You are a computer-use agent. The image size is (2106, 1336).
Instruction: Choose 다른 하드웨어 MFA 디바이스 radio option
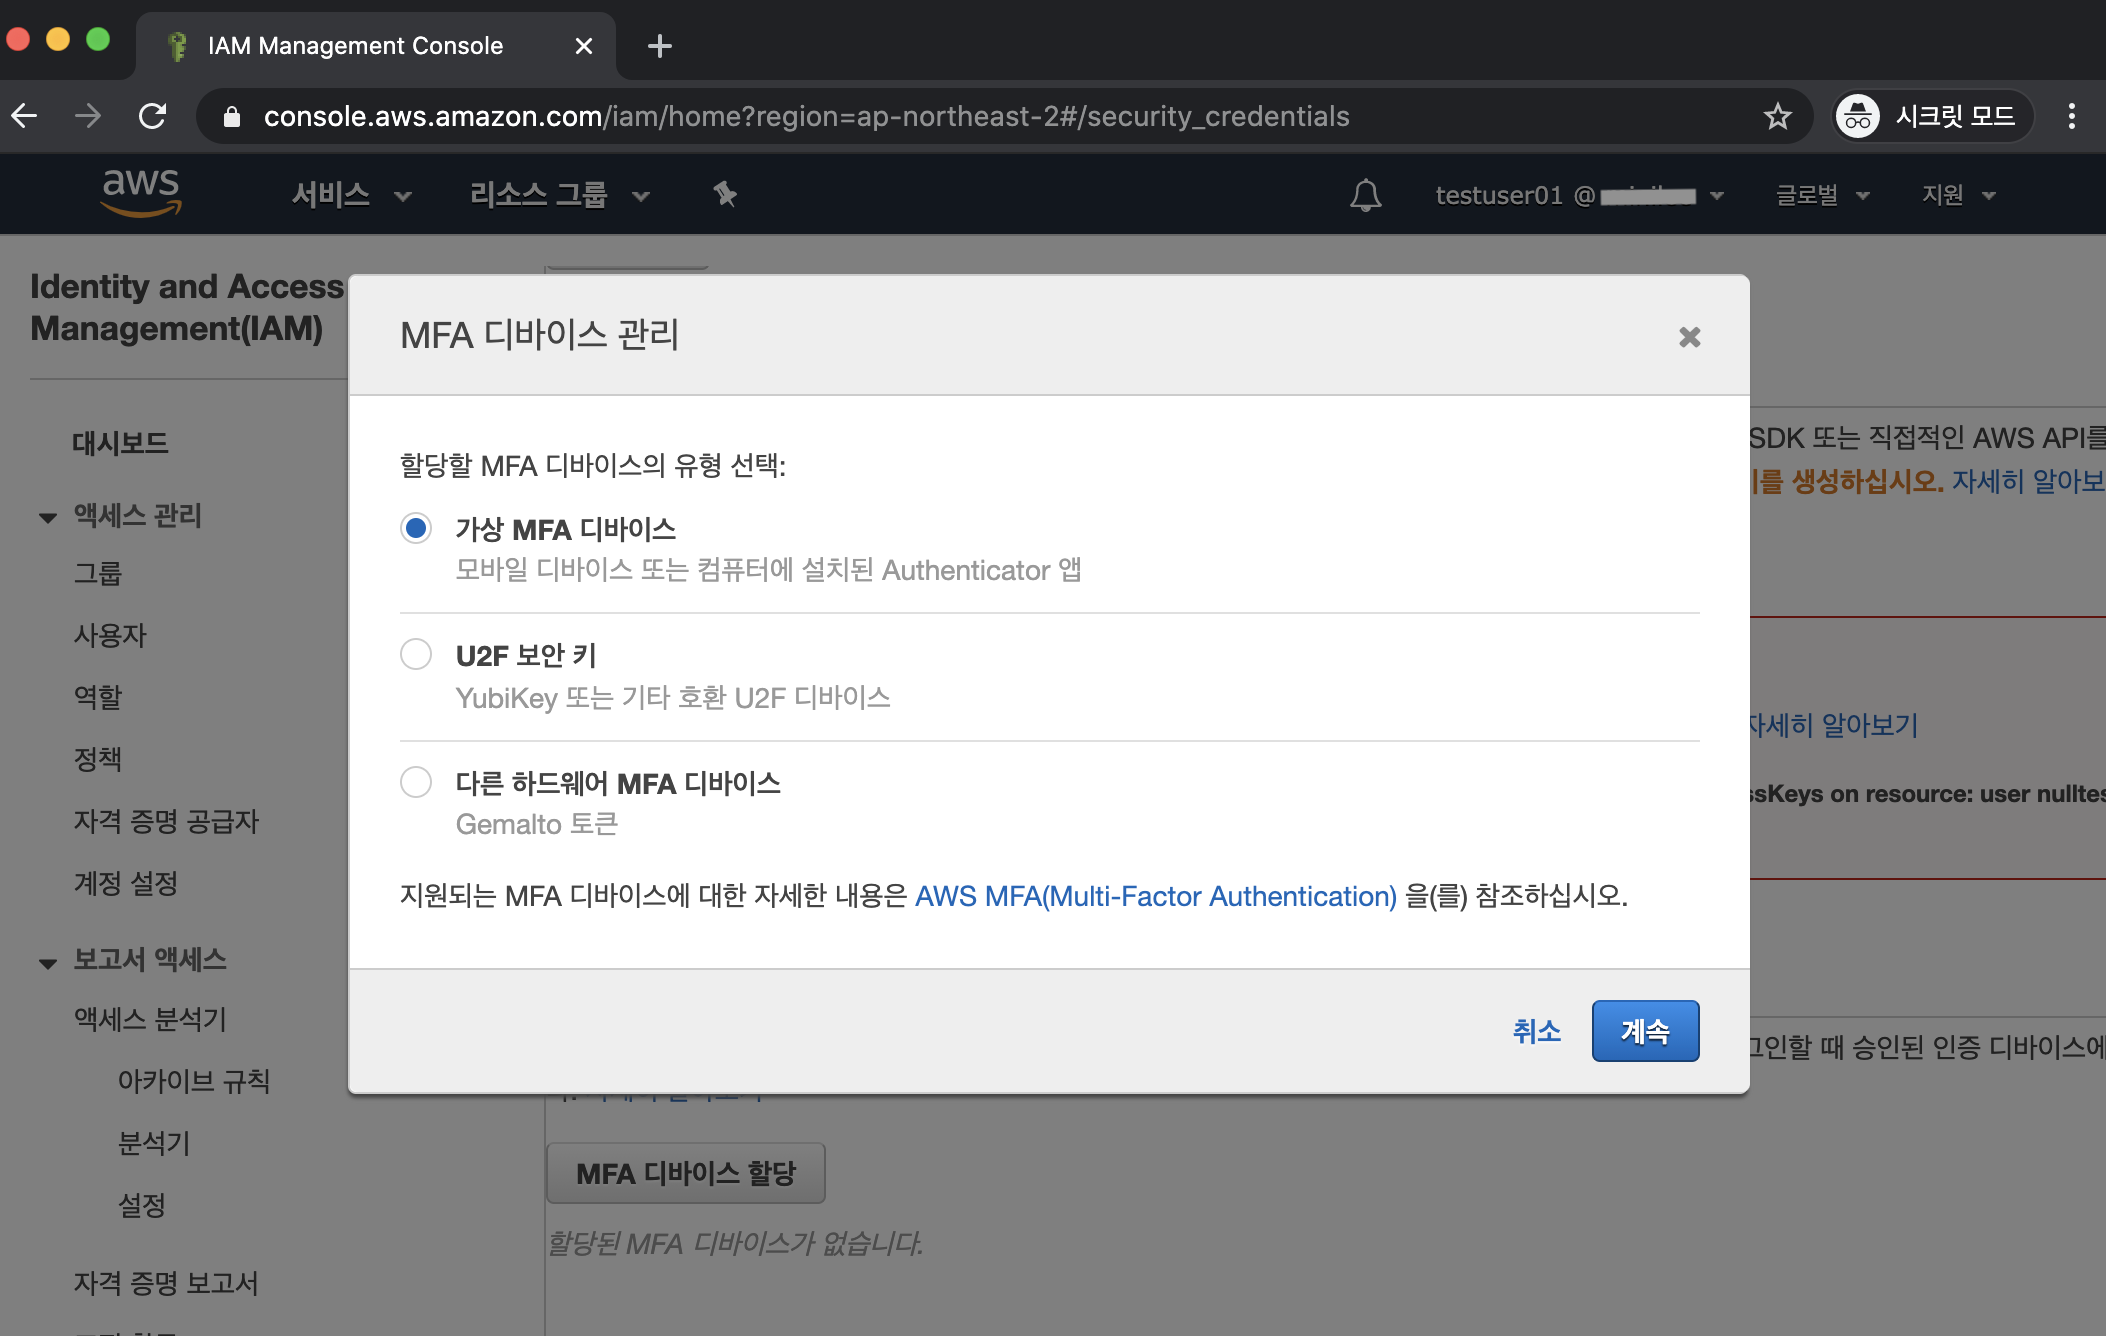(x=416, y=782)
